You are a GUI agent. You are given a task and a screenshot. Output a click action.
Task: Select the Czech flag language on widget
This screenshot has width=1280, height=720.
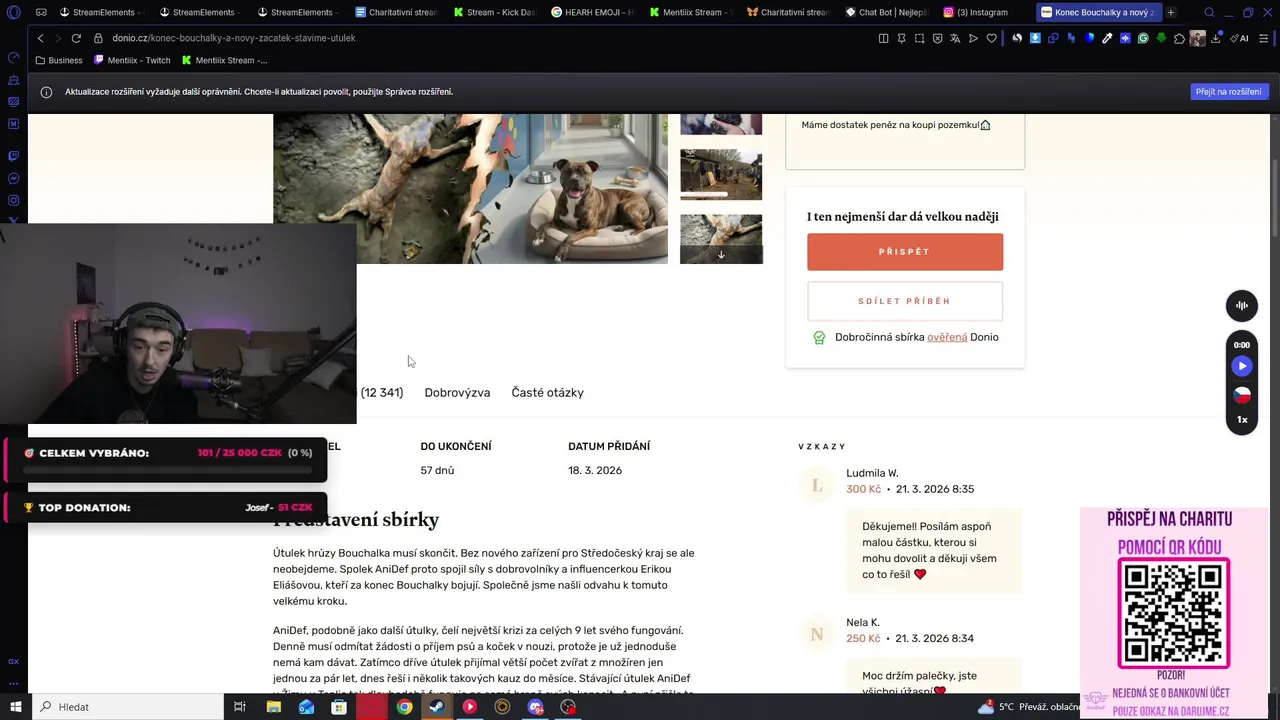1242,394
